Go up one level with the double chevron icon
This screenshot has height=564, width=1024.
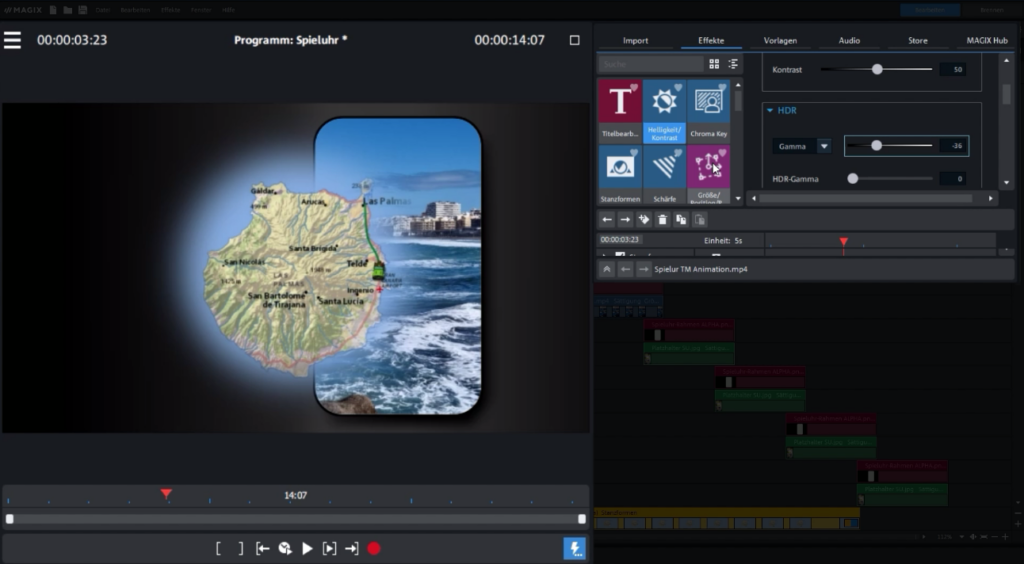[x=607, y=269]
